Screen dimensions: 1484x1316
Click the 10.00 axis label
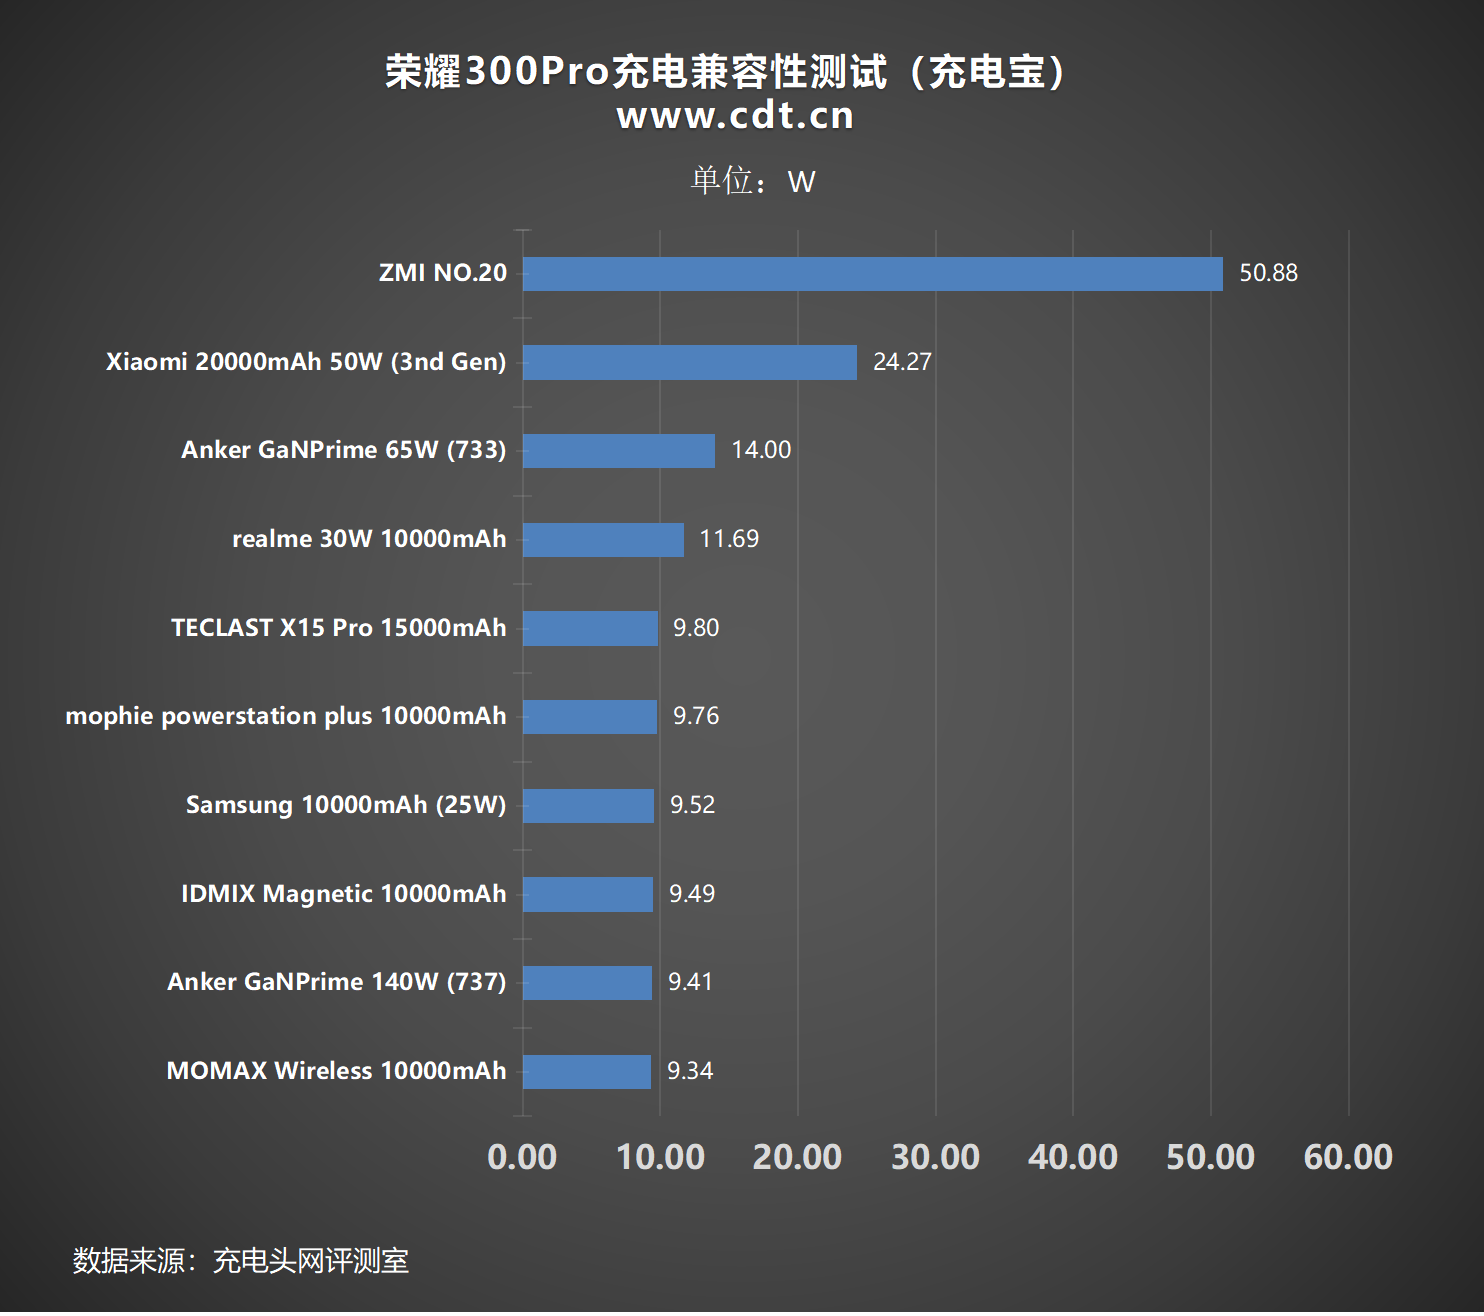coord(660,1157)
